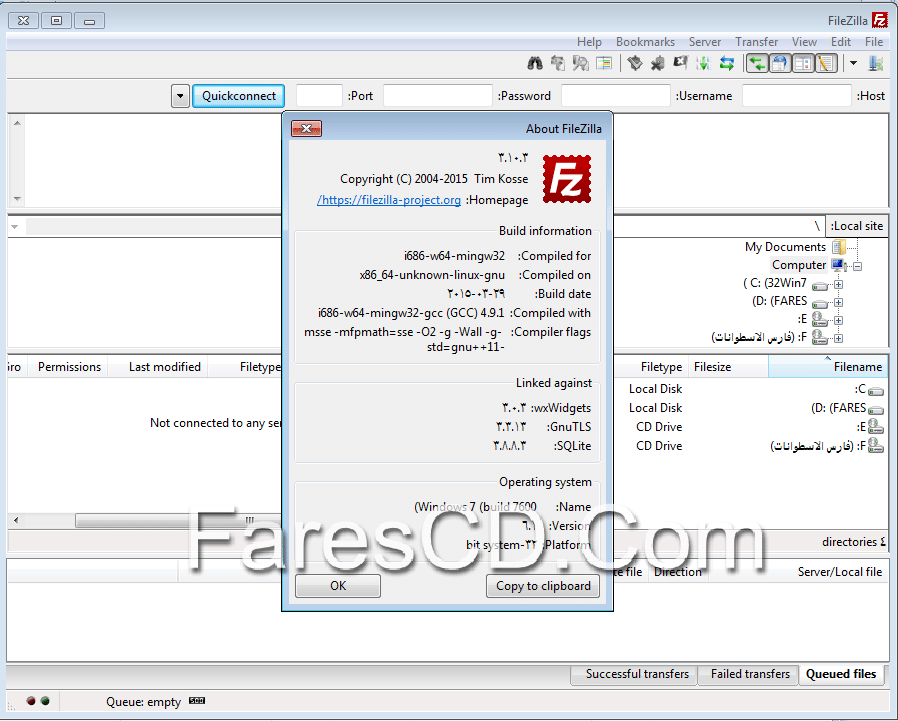Open the Transfer menu
Image resolution: width=898 pixels, height=721 pixels.
pos(757,42)
